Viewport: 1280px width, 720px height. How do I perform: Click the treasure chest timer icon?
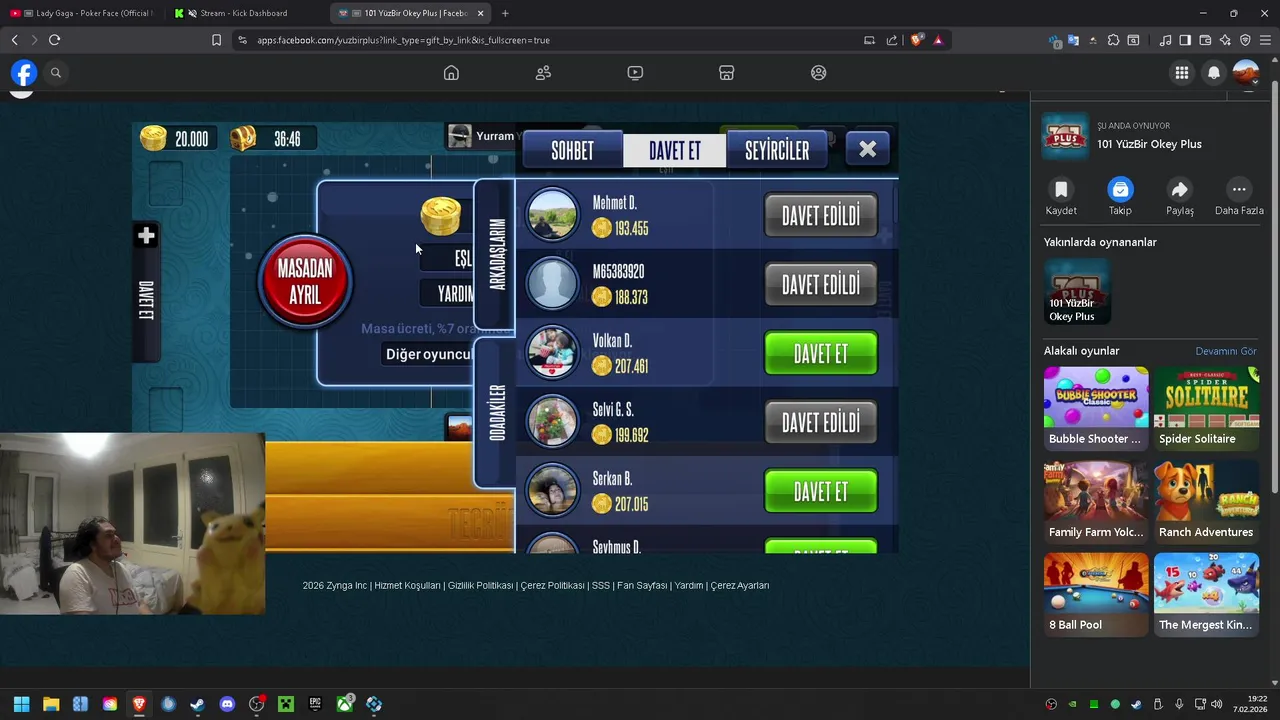click(x=243, y=139)
